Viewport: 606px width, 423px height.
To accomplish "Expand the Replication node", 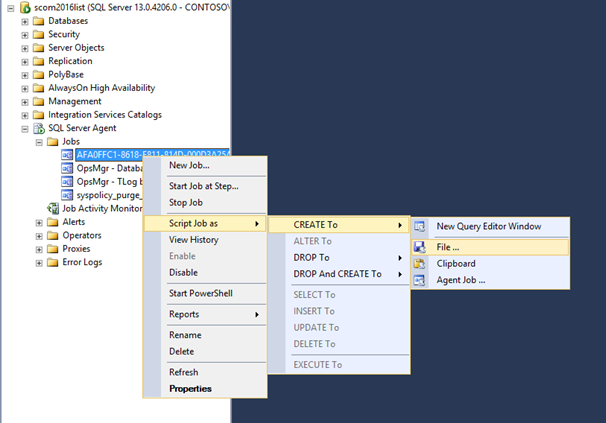I will point(25,62).
